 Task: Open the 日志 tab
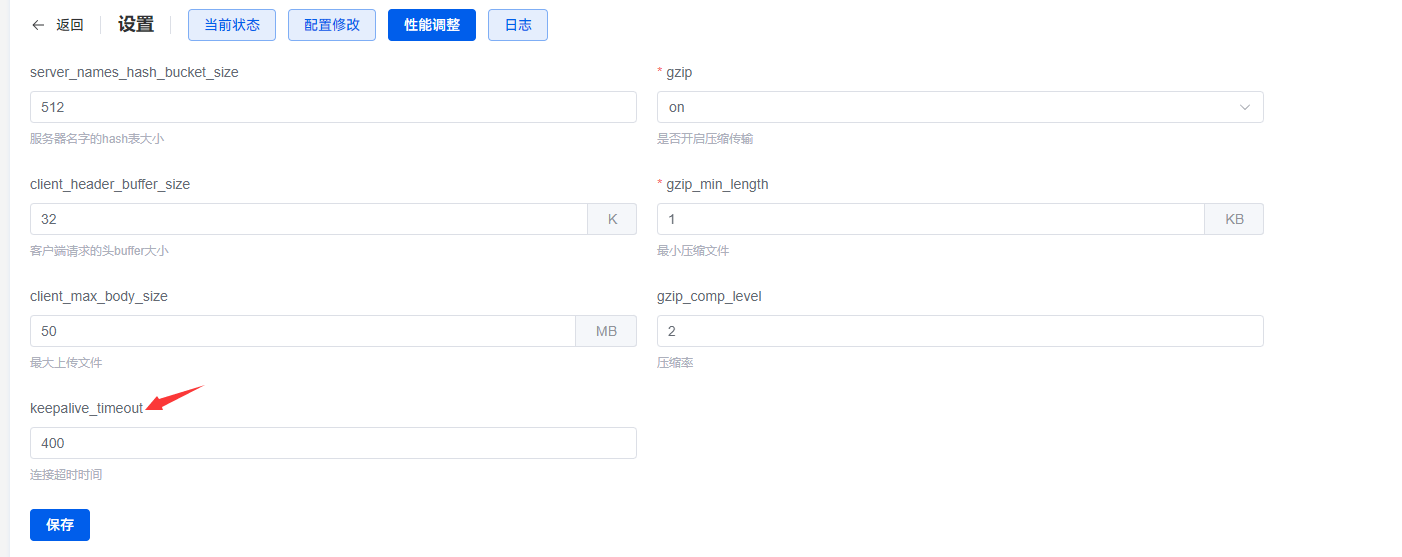(x=518, y=25)
